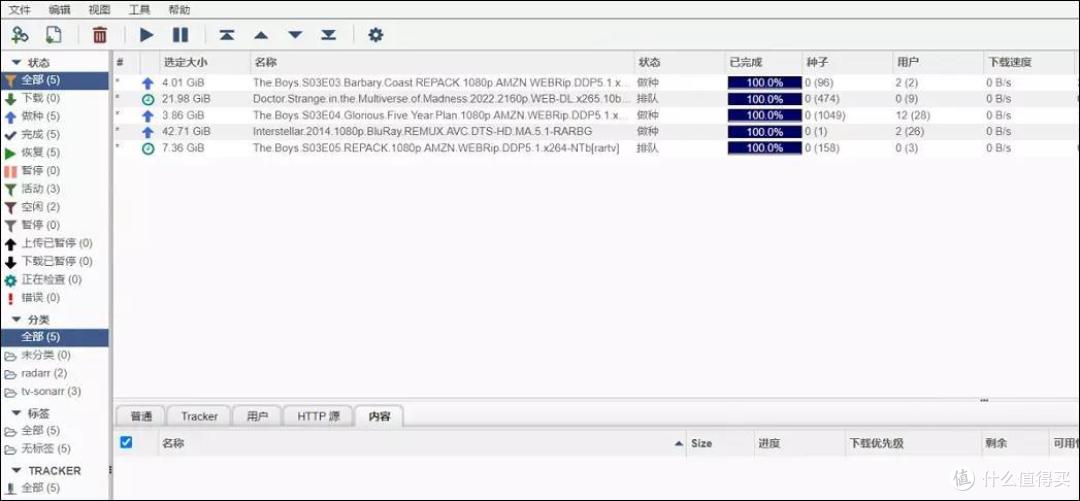Click progress bar of The.Boys.S03E05 torrent

coord(765,148)
